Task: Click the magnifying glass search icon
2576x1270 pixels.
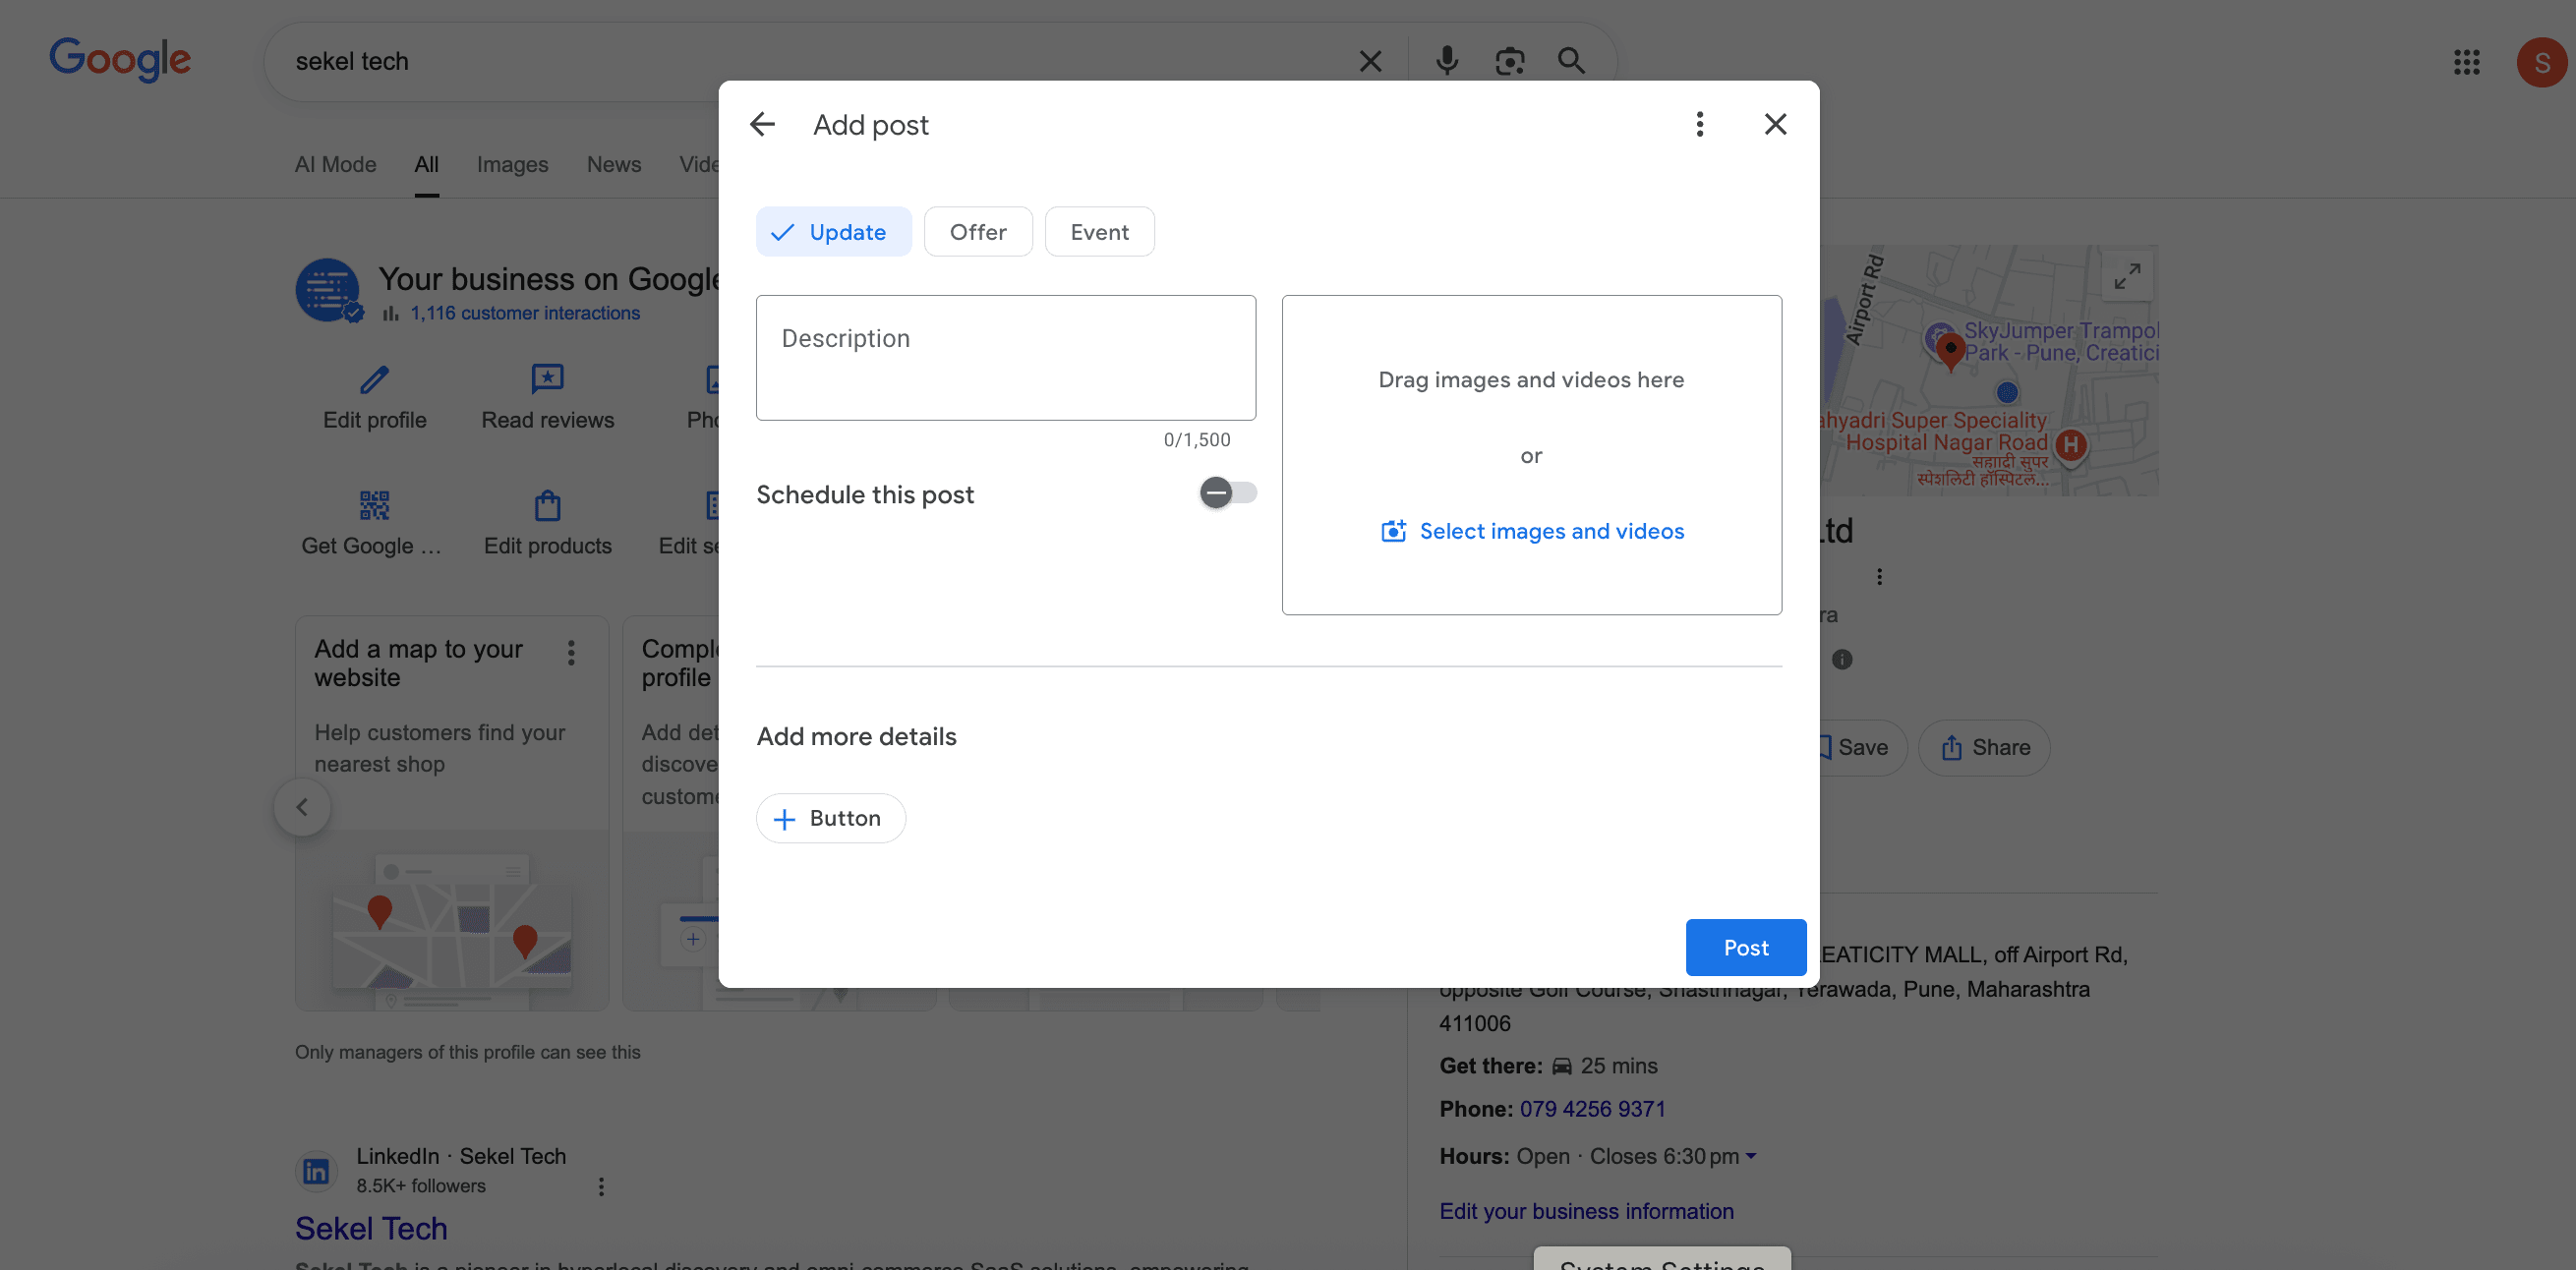Action: (1571, 62)
